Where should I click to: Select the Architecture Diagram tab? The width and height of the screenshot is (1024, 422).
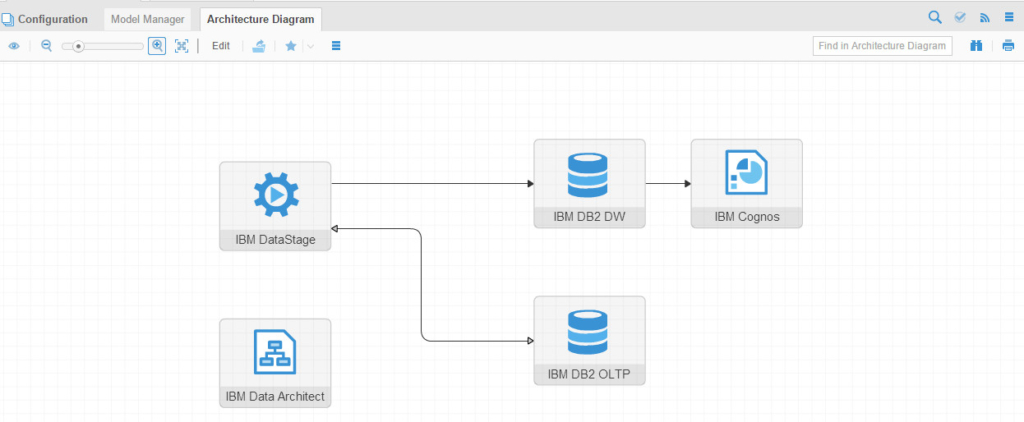(x=261, y=19)
